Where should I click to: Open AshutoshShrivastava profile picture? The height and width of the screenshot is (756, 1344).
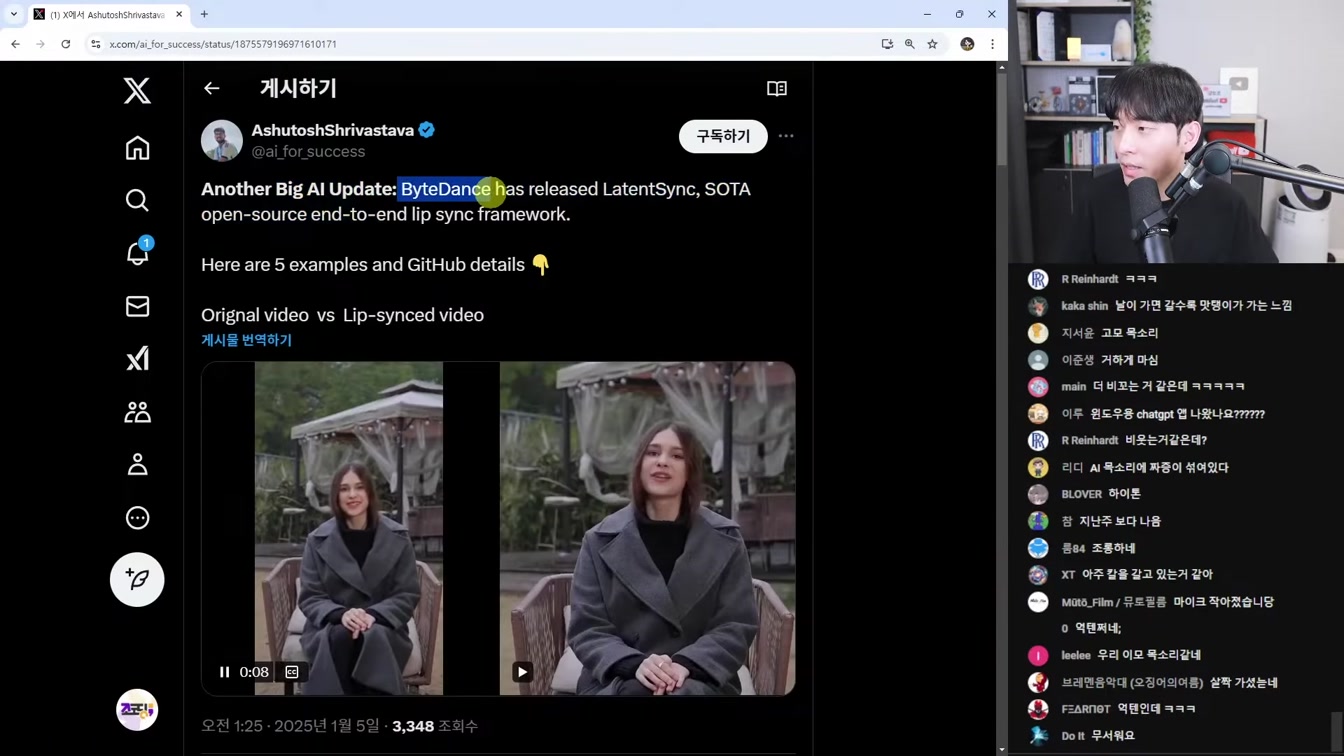point(222,140)
